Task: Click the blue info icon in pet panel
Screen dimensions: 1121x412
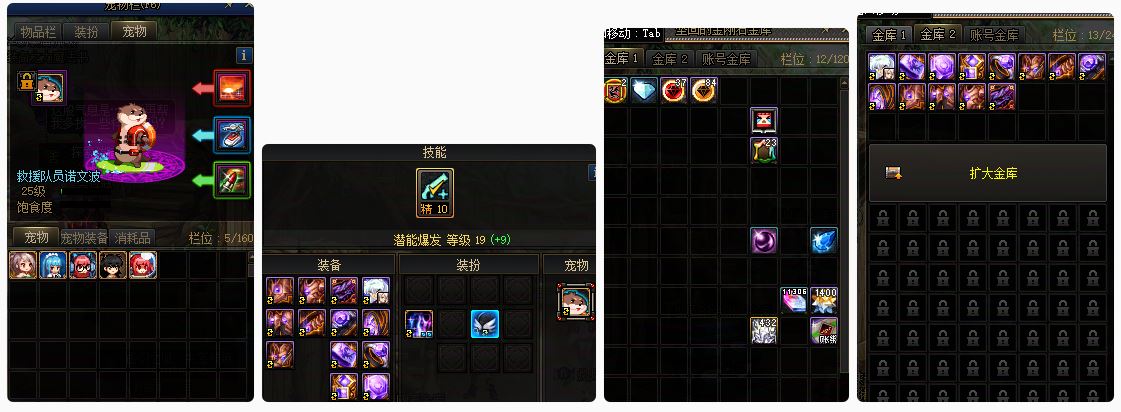Action: 244,55
